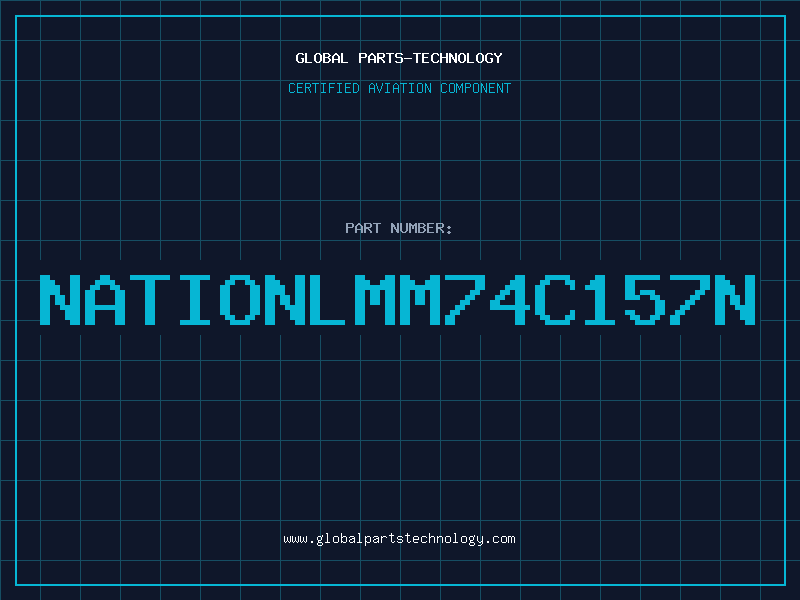This screenshot has height=600, width=800.
Task: Click the PART NUMBER: label
Action: 399,228
